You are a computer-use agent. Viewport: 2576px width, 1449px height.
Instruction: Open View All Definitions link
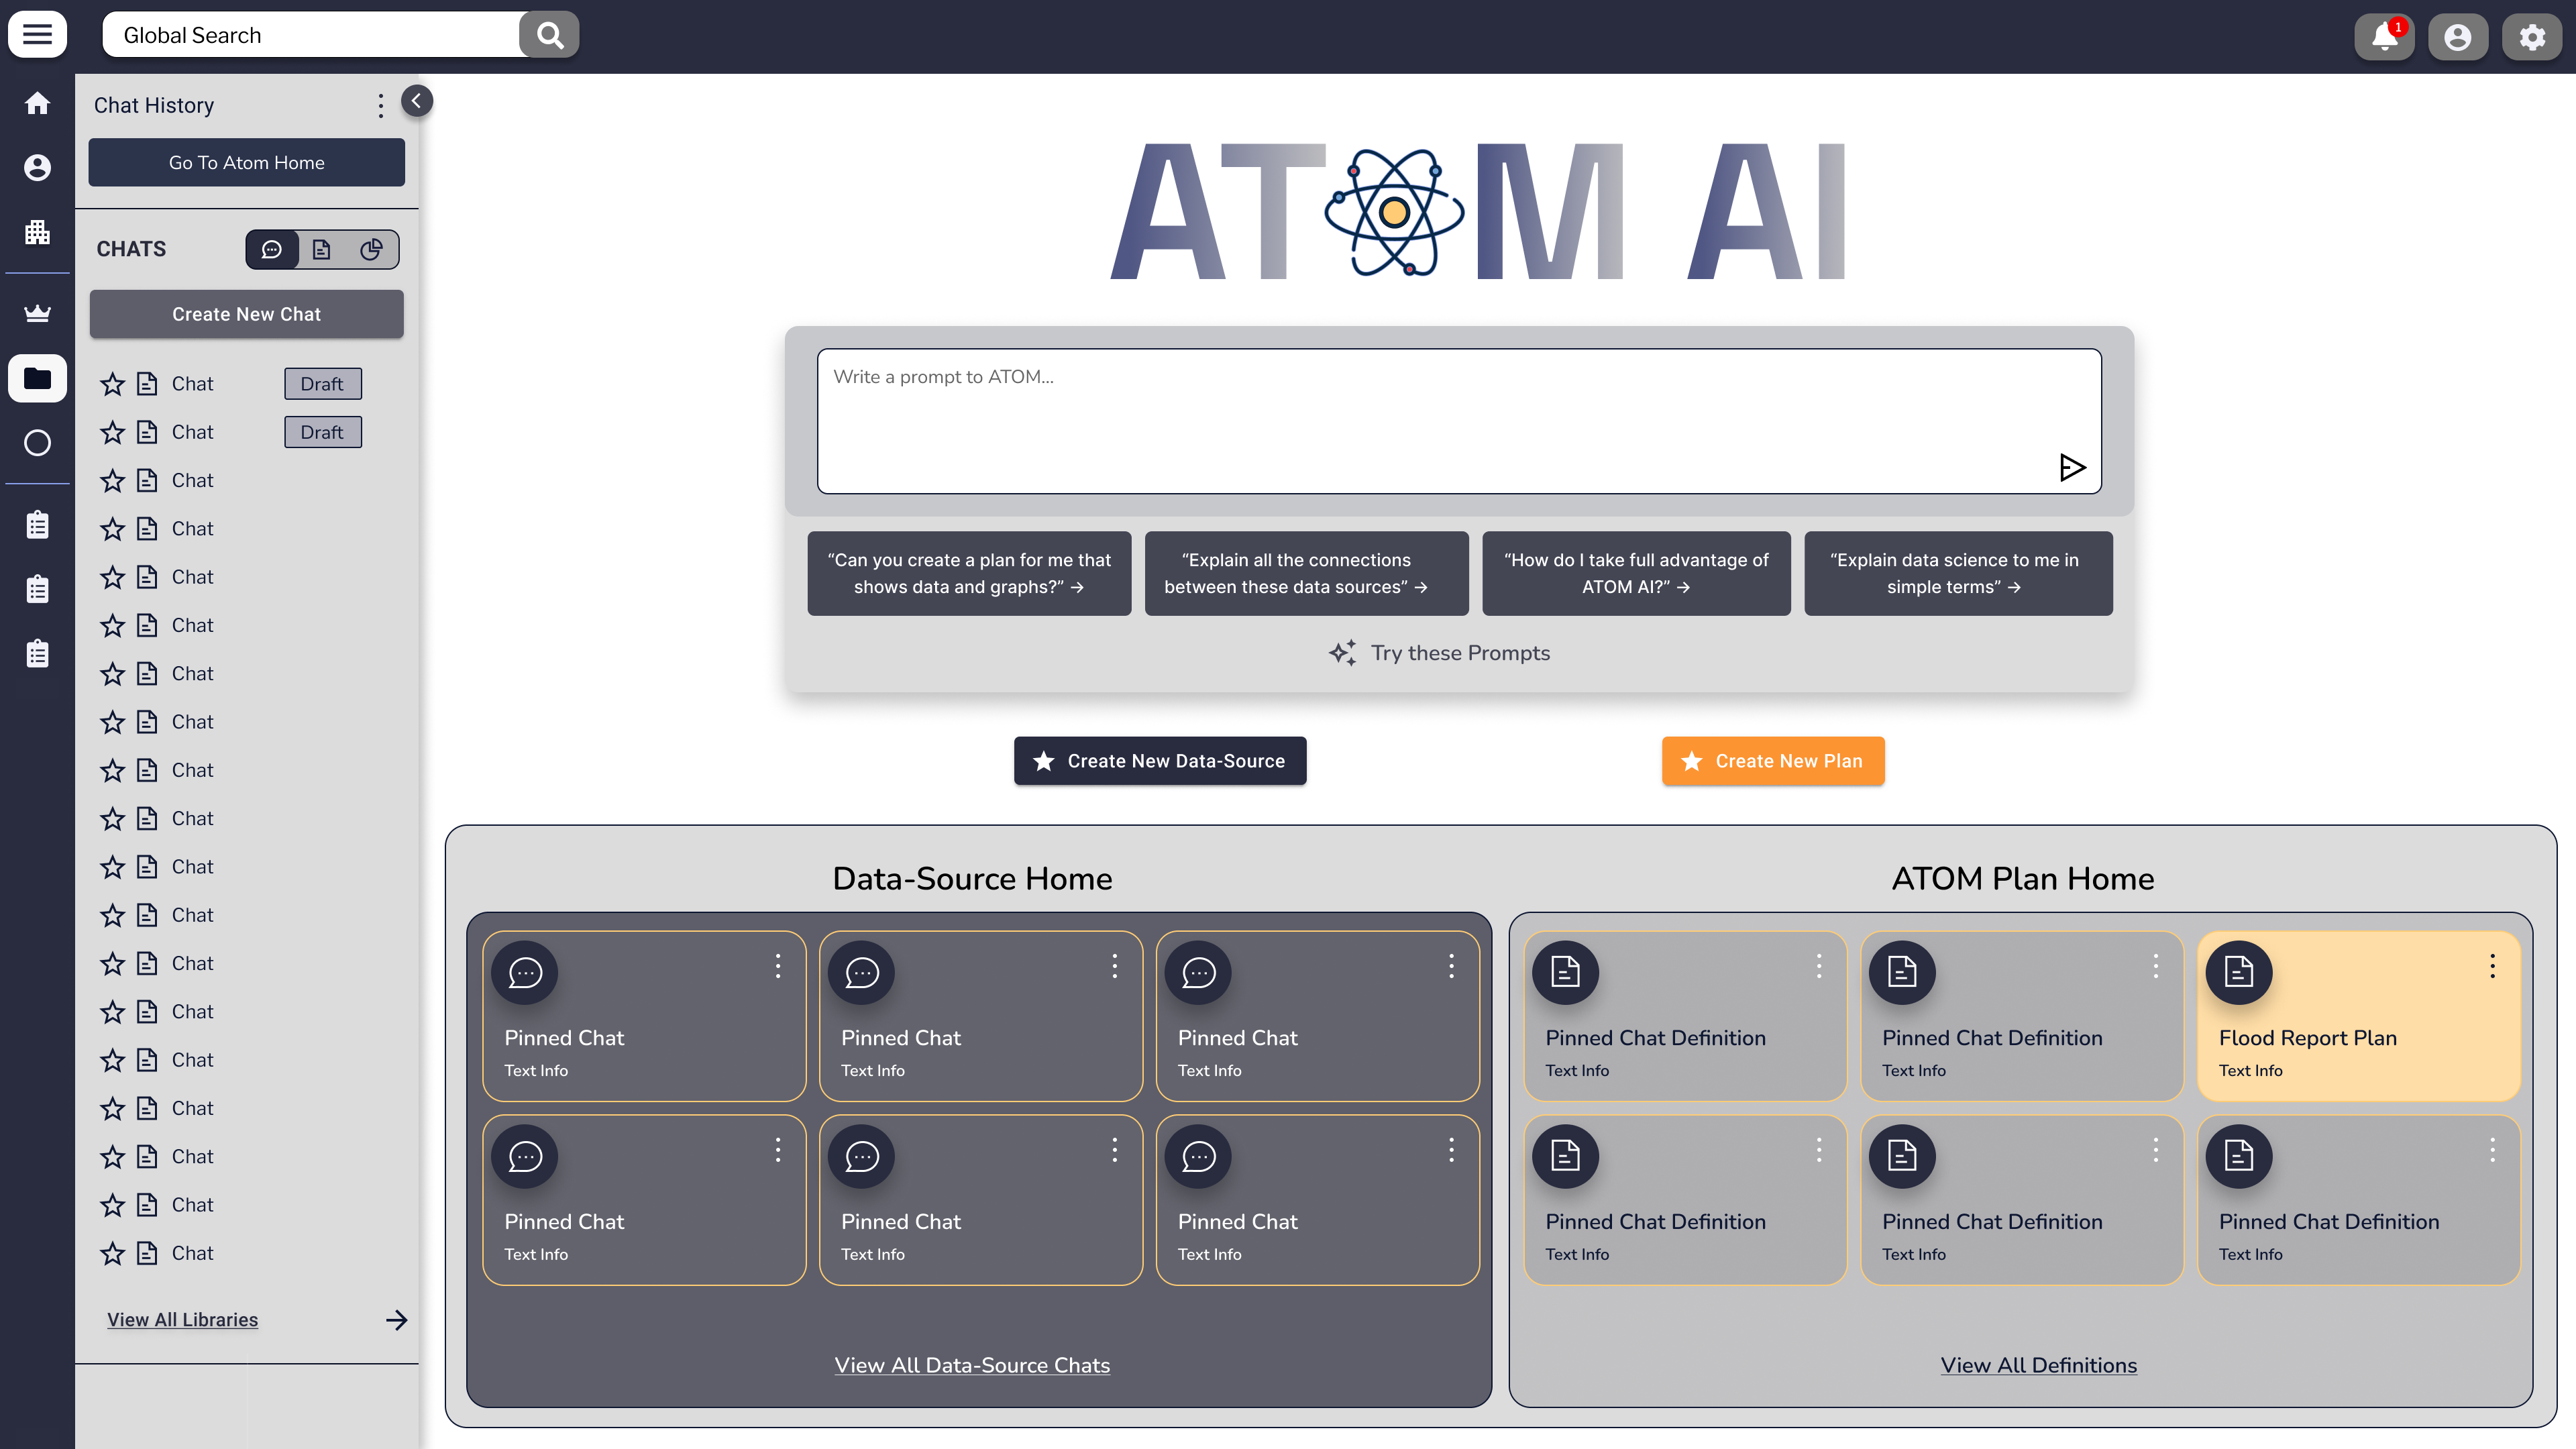(2038, 1365)
